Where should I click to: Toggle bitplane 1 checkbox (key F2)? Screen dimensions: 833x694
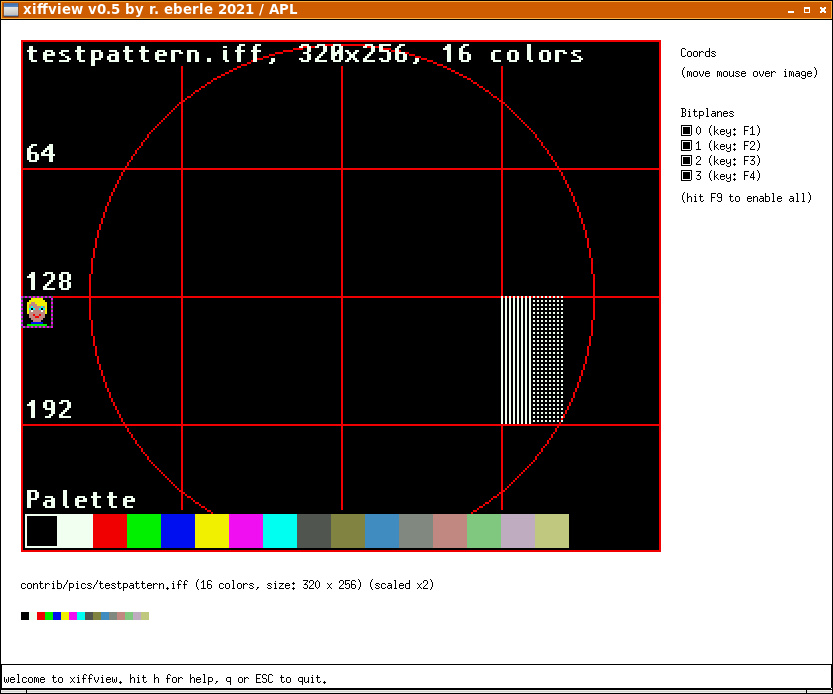point(686,145)
